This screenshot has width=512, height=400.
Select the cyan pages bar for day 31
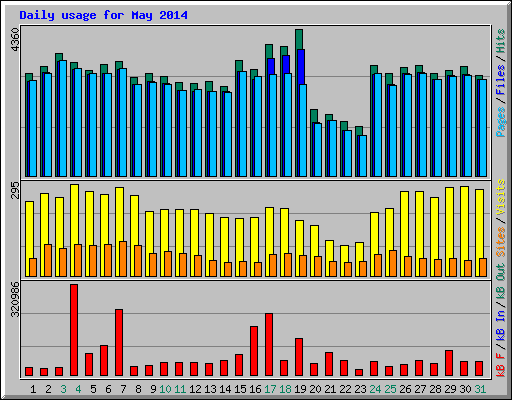point(483,128)
